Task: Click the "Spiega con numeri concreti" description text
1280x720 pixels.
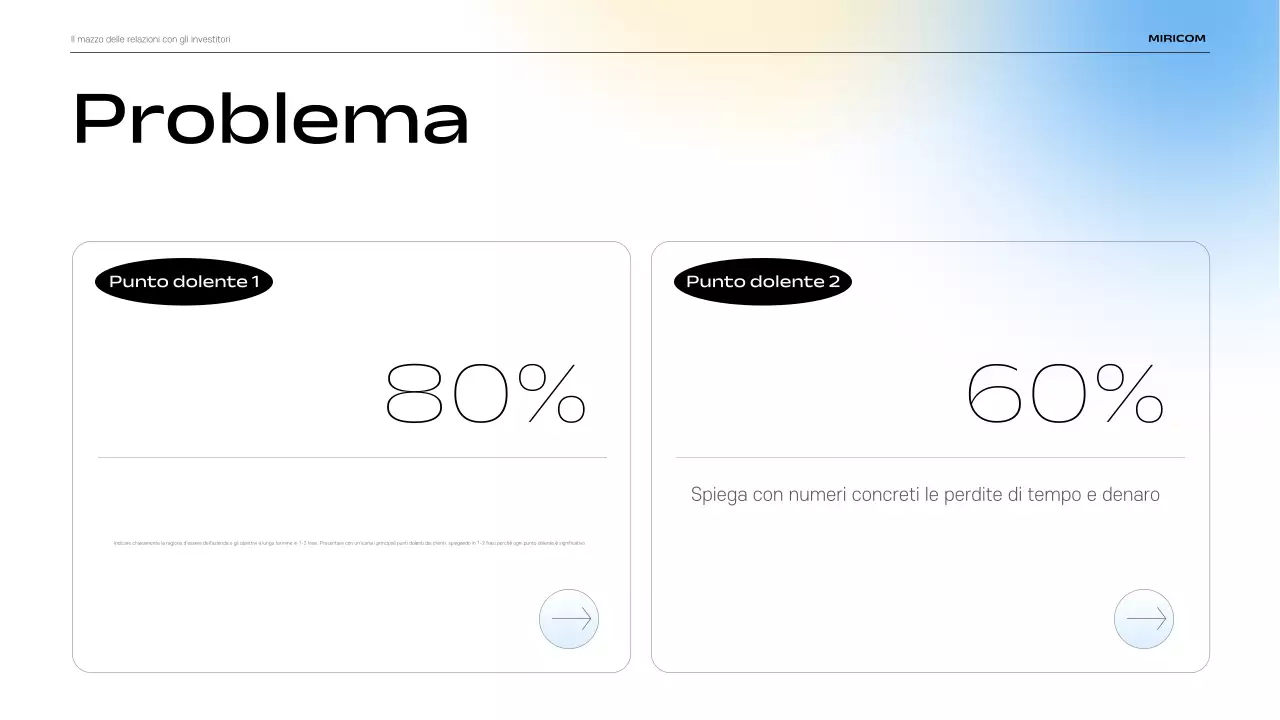Action: pyautogui.click(x=925, y=495)
